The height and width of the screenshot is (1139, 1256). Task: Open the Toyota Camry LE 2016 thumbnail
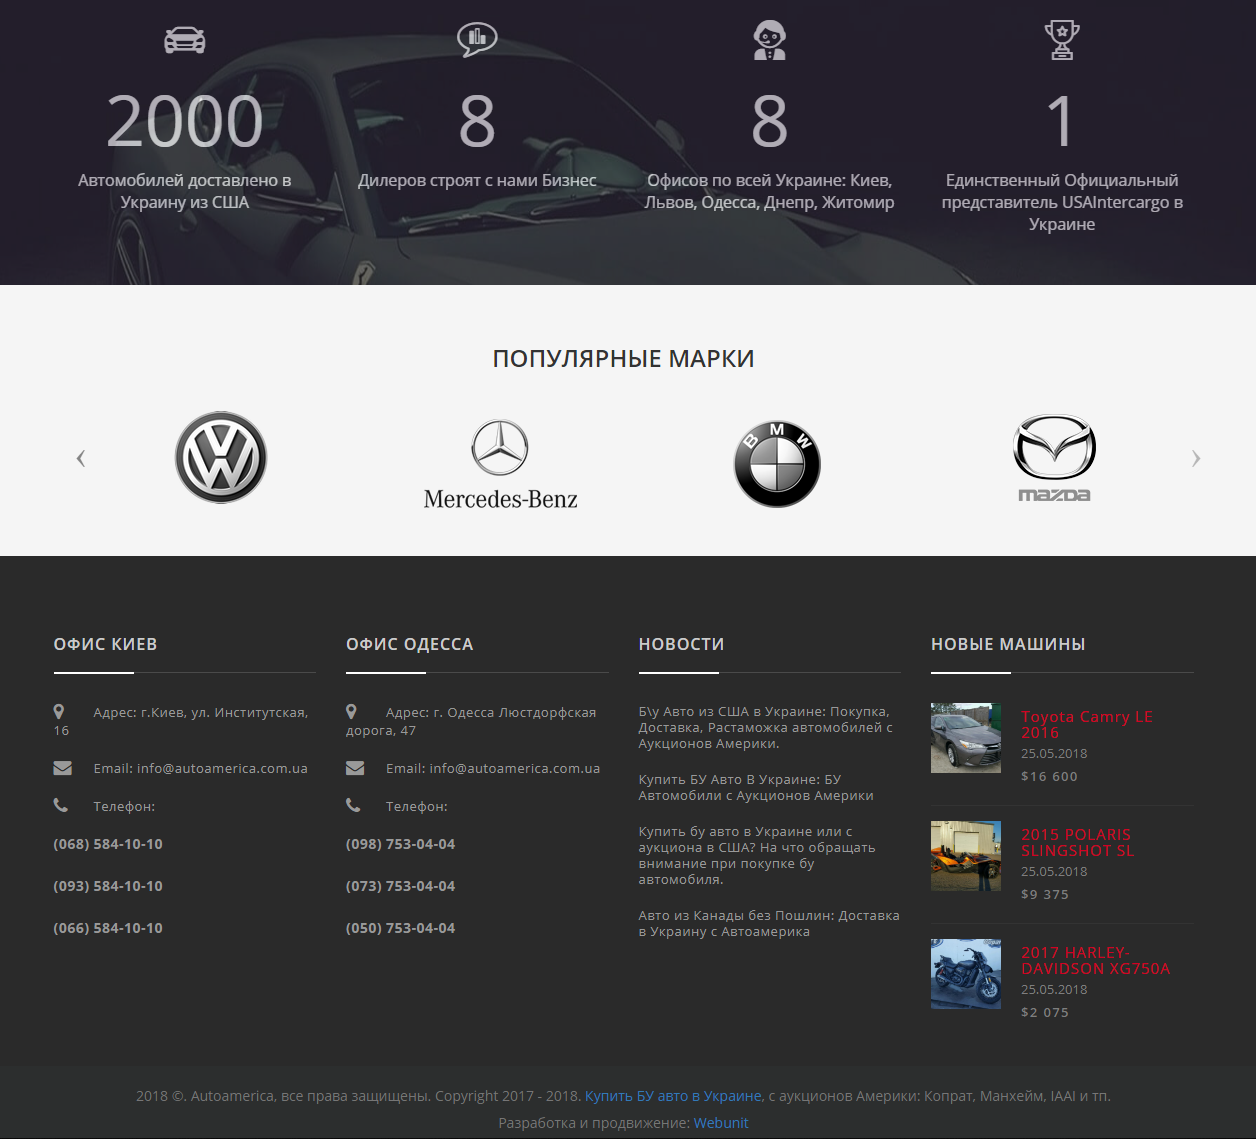966,738
